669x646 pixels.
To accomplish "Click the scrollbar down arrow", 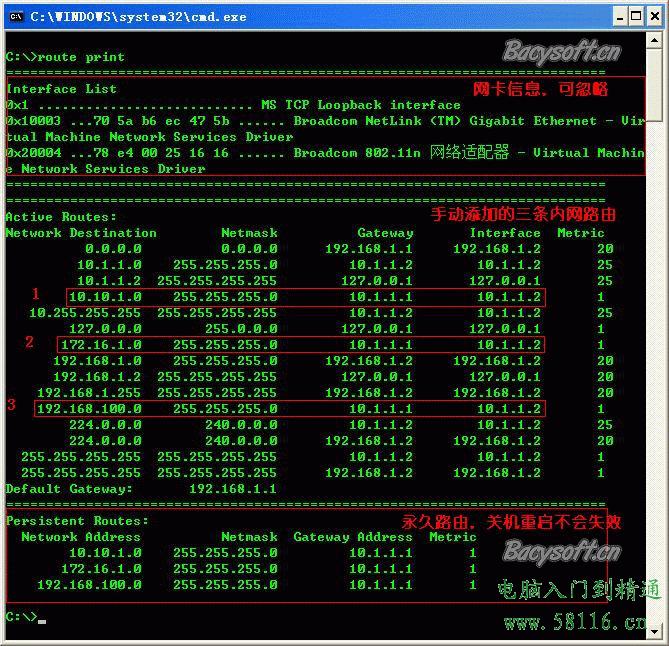I will (654, 629).
